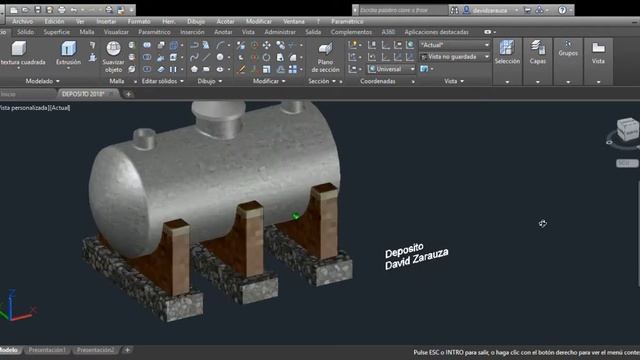The image size is (640, 360).
Task: Expand the Editar sólidos panel dropdown
Action: [x=182, y=81]
